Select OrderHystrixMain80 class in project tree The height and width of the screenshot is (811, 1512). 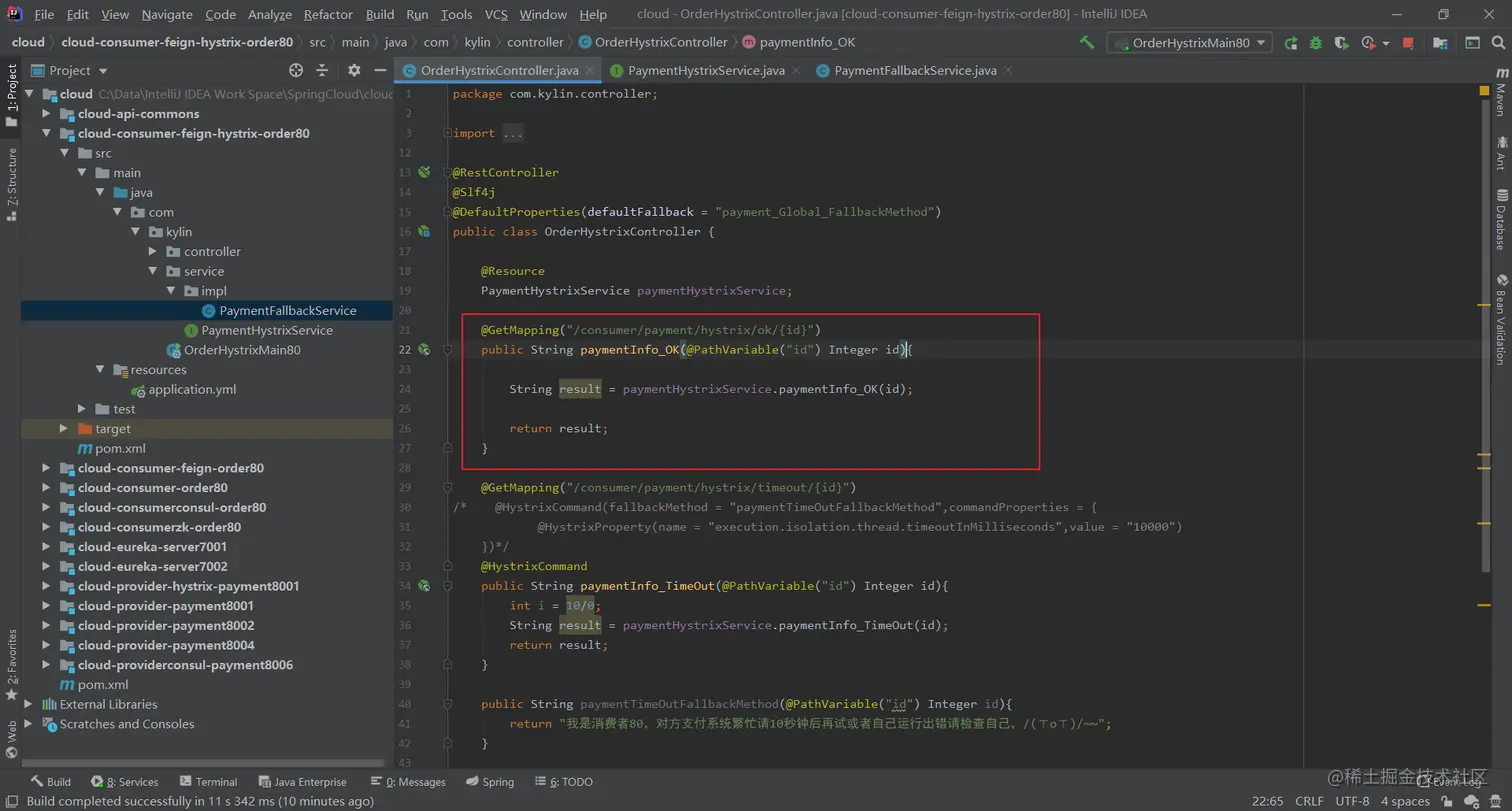(x=242, y=350)
